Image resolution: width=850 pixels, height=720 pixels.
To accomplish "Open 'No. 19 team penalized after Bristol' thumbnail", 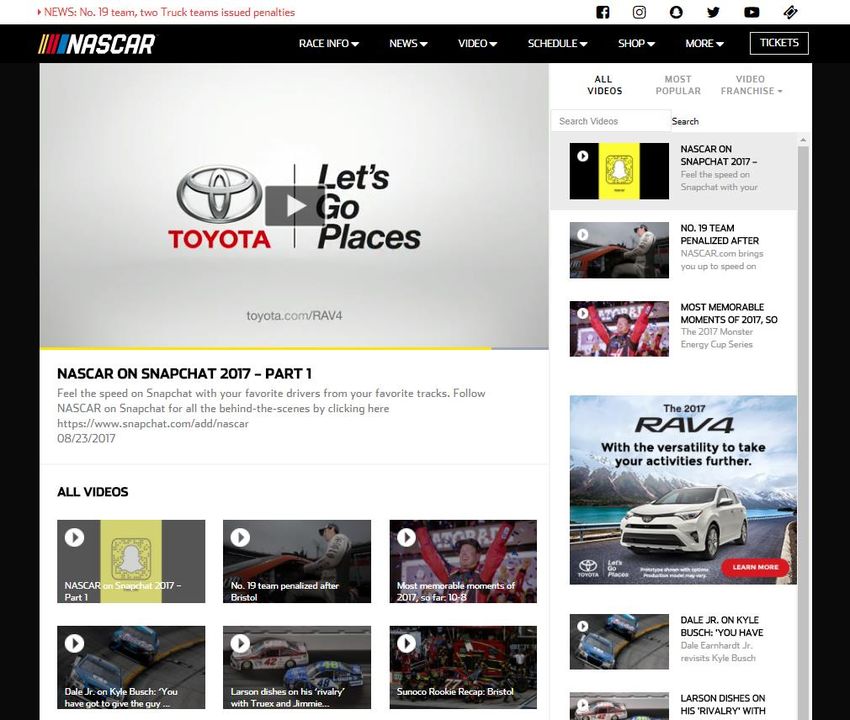I will [x=297, y=561].
